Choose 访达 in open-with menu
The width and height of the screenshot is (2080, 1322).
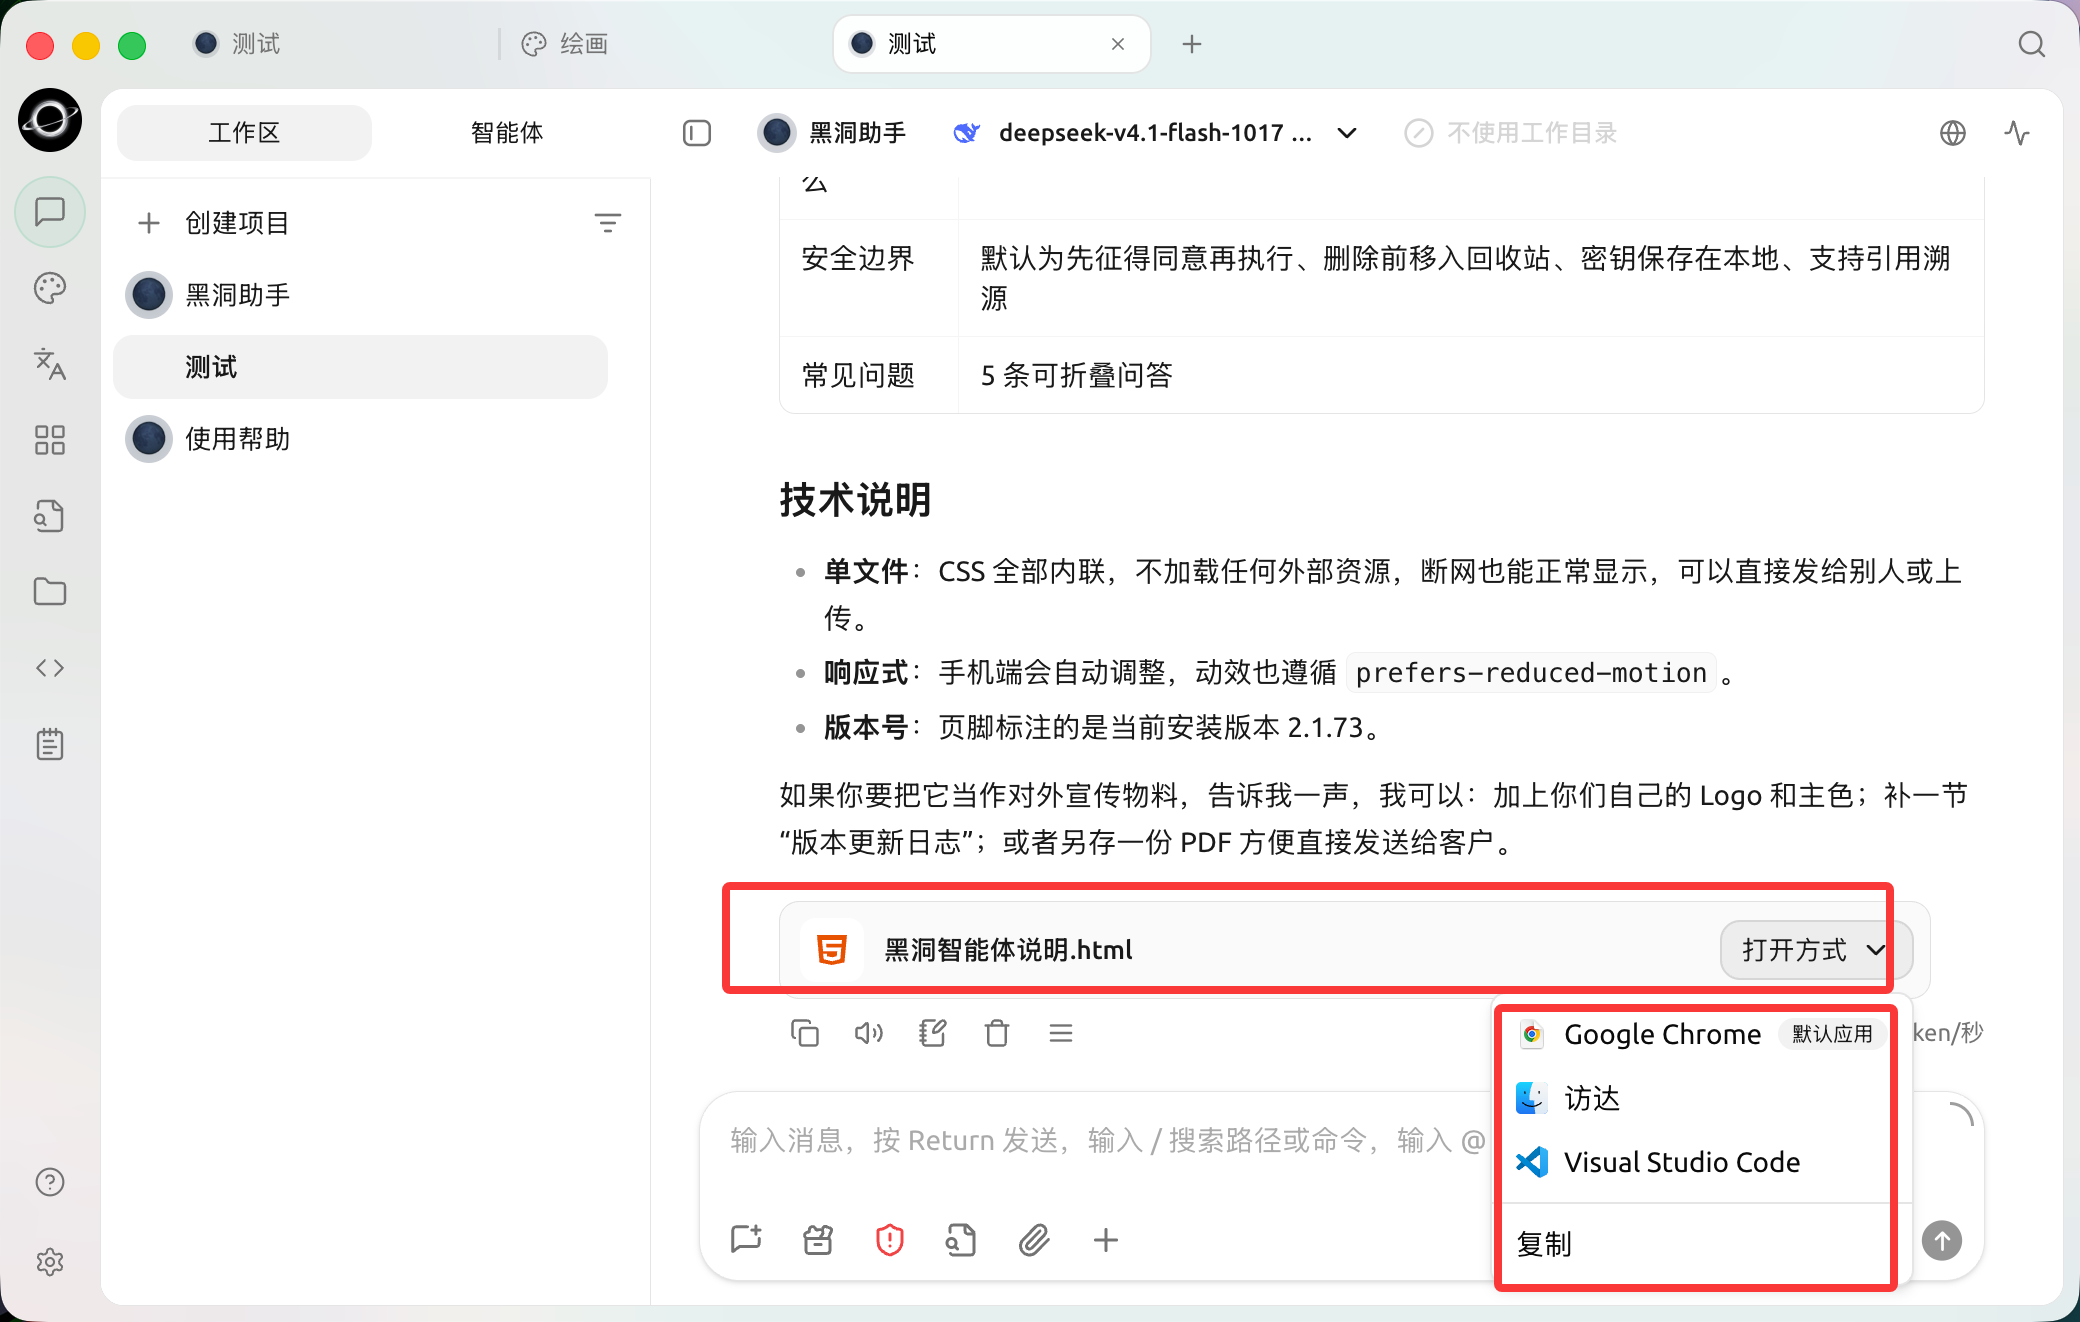pyautogui.click(x=1700, y=1098)
